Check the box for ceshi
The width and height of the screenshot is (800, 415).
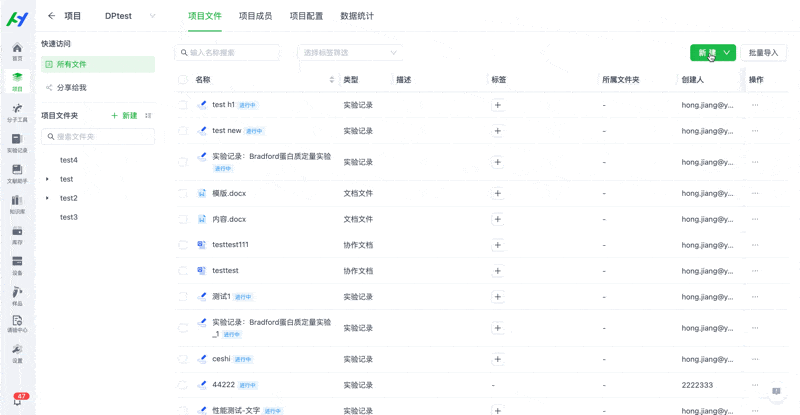pos(183,359)
